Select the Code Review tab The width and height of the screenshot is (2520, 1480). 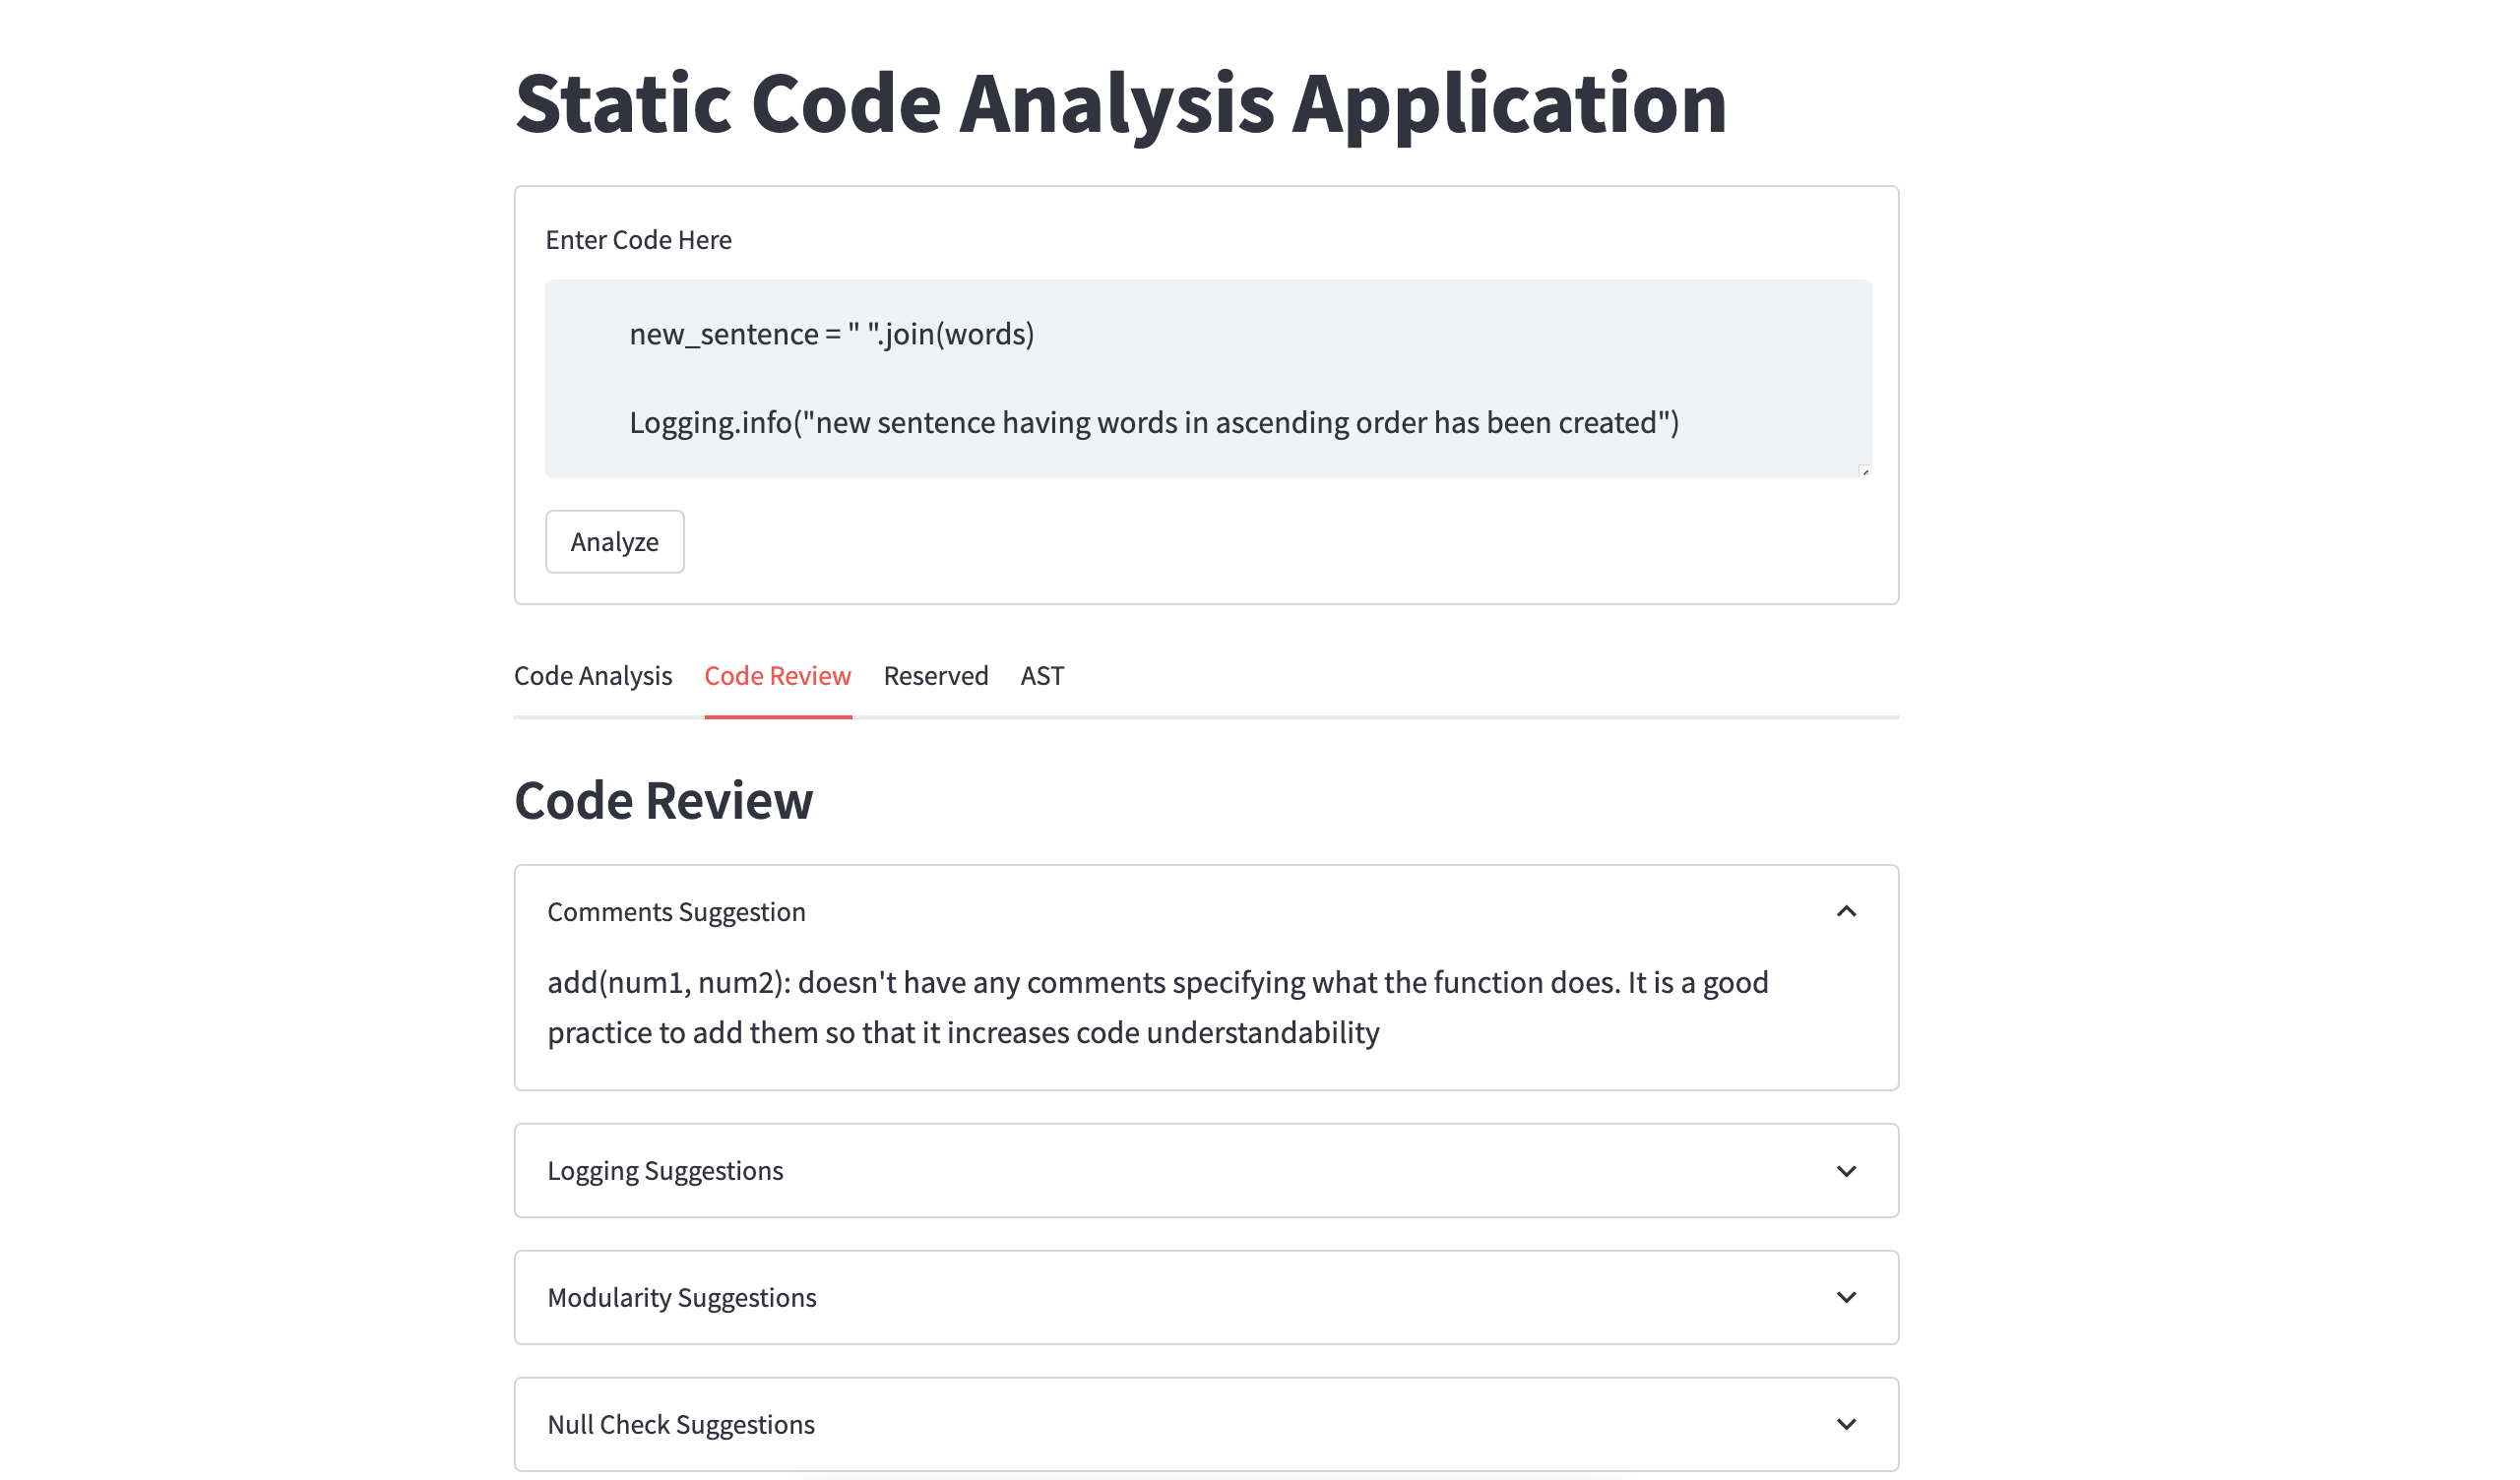click(777, 676)
